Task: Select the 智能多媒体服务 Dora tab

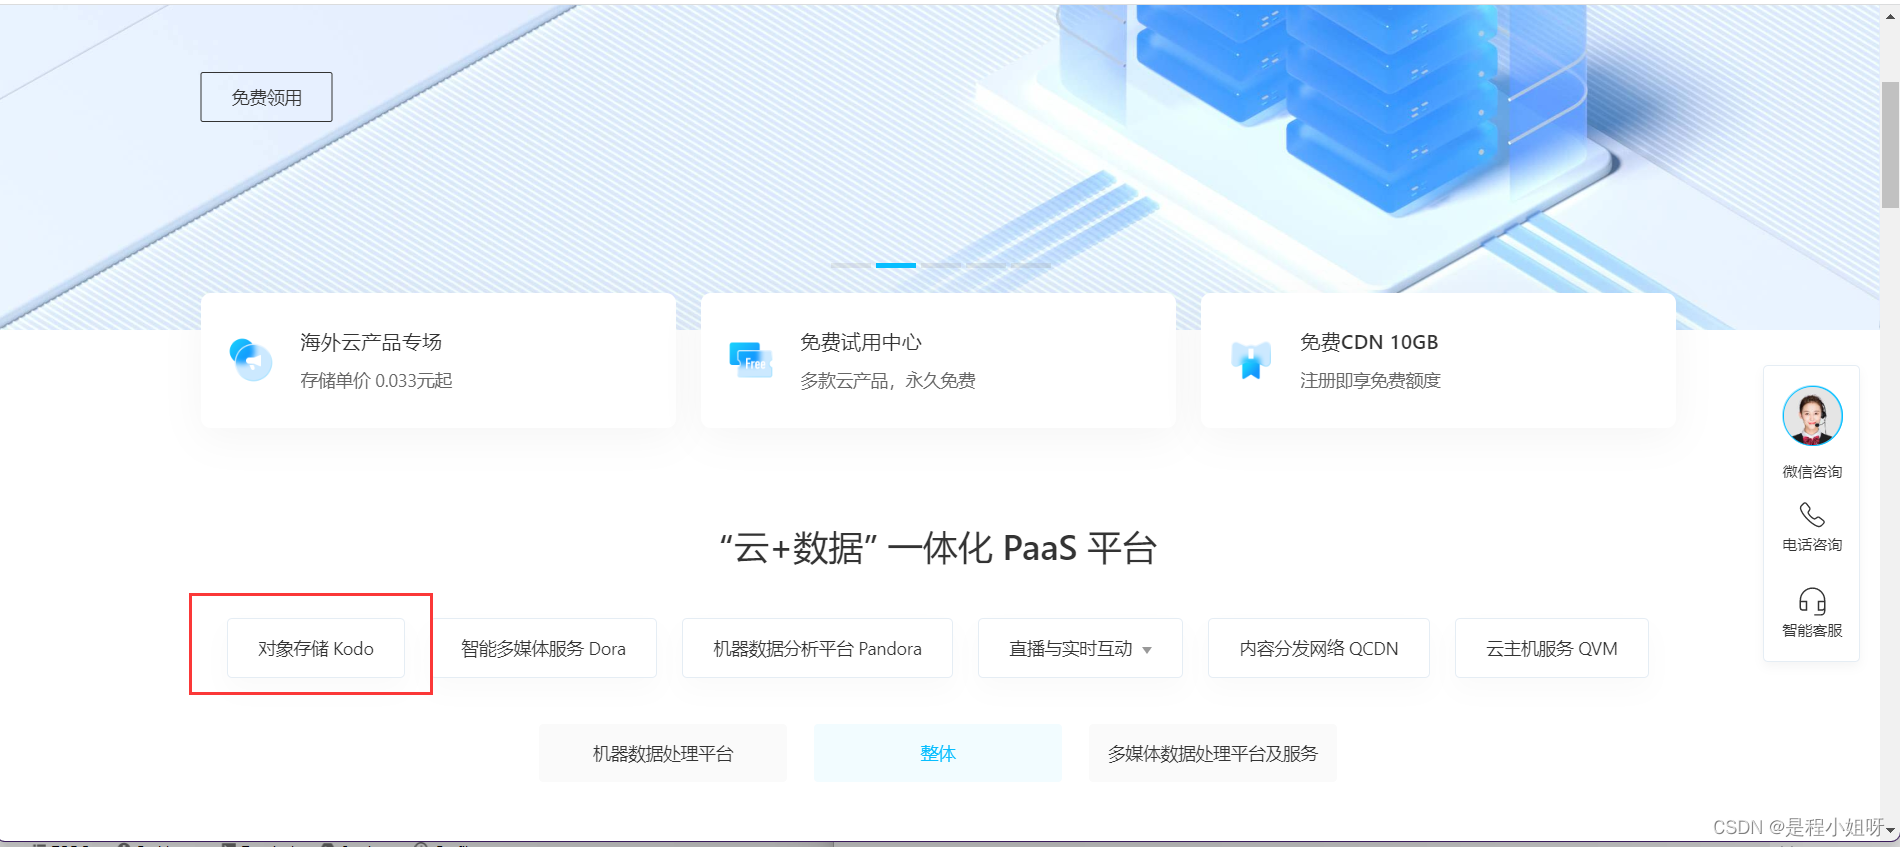Action: click(x=543, y=648)
